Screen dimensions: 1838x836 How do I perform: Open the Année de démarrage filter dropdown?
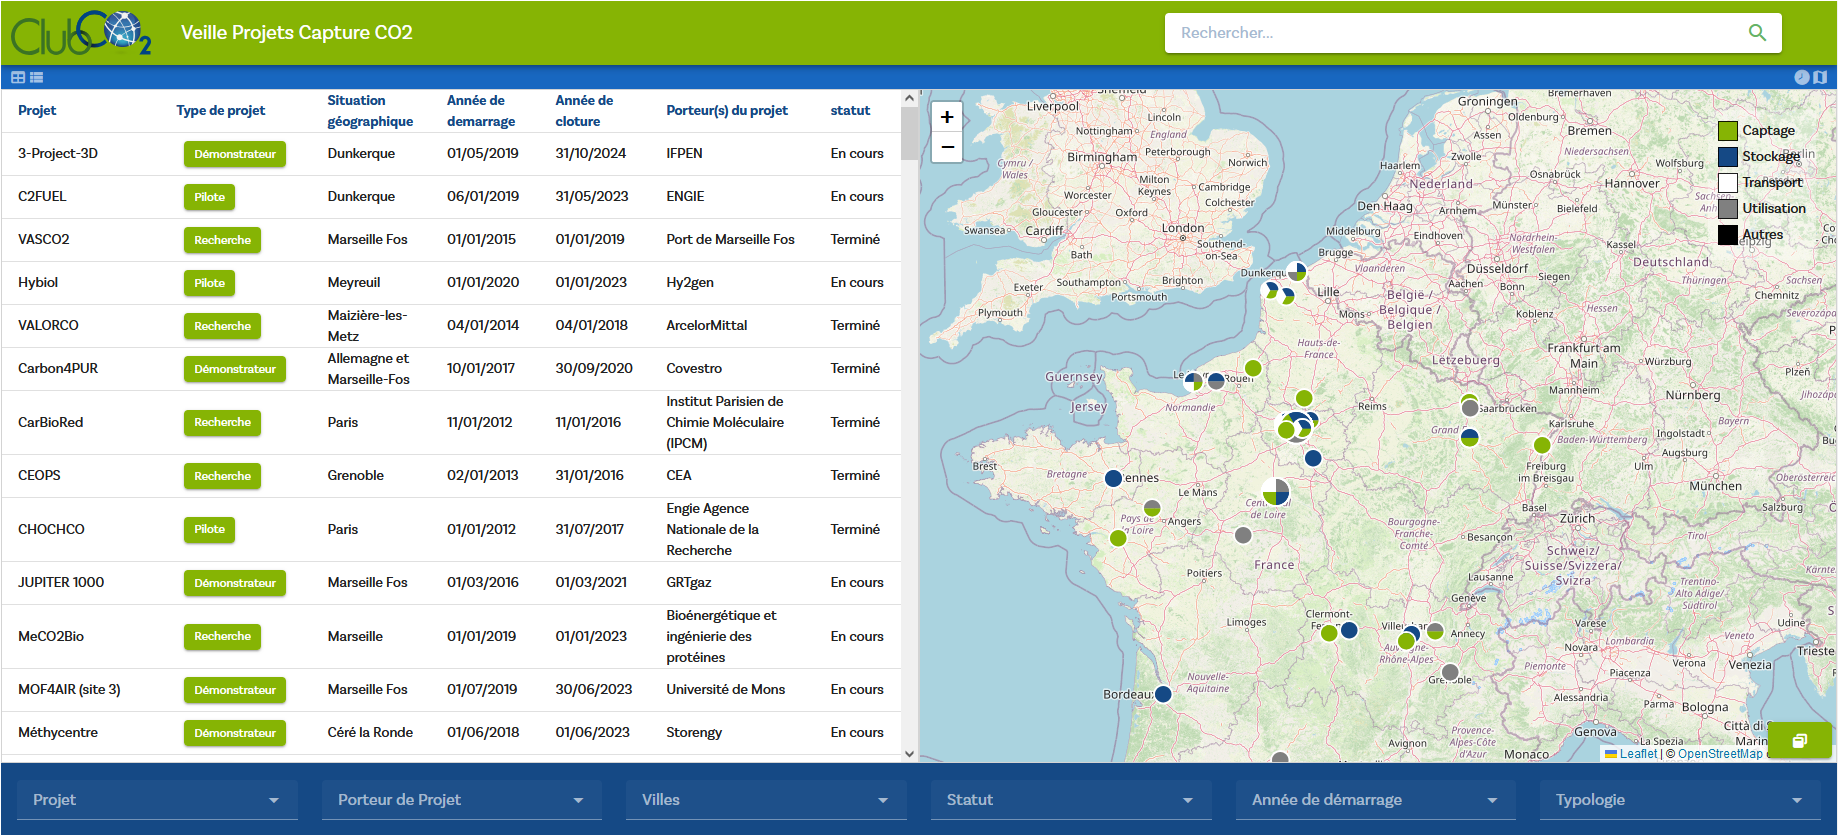click(x=1376, y=800)
